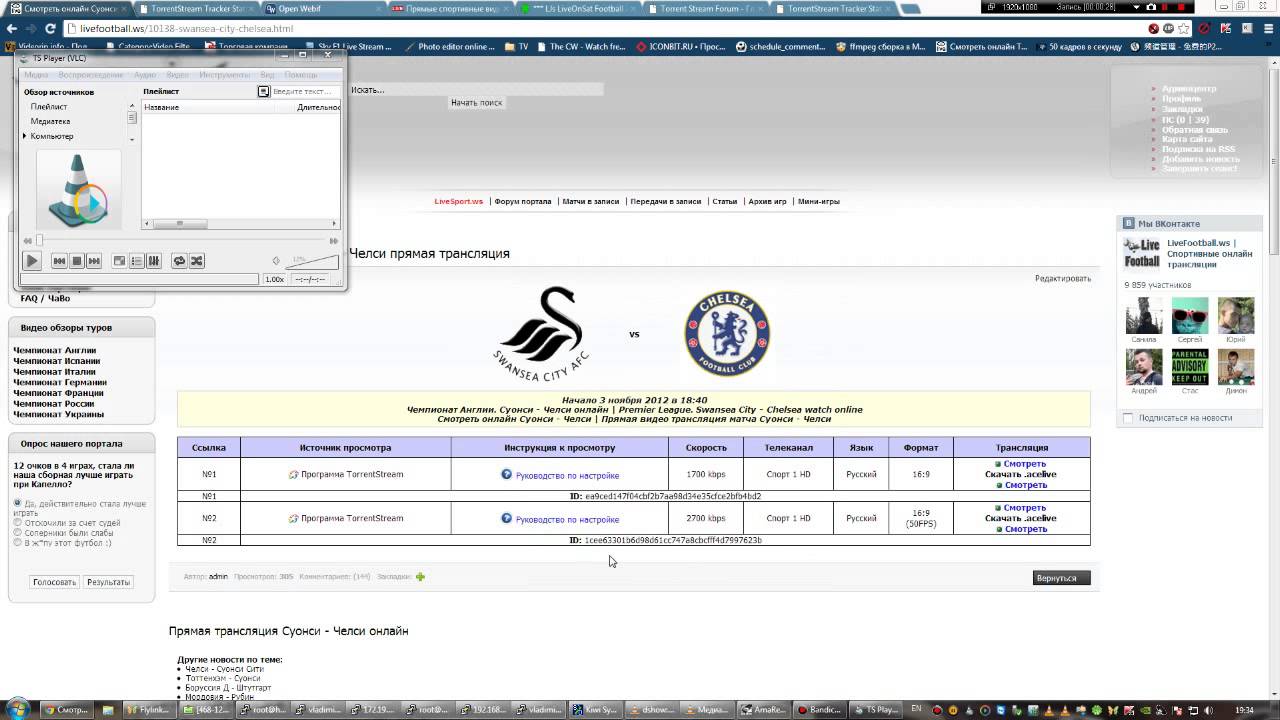
Task: Skip to next track in TS Player
Action: 94,261
